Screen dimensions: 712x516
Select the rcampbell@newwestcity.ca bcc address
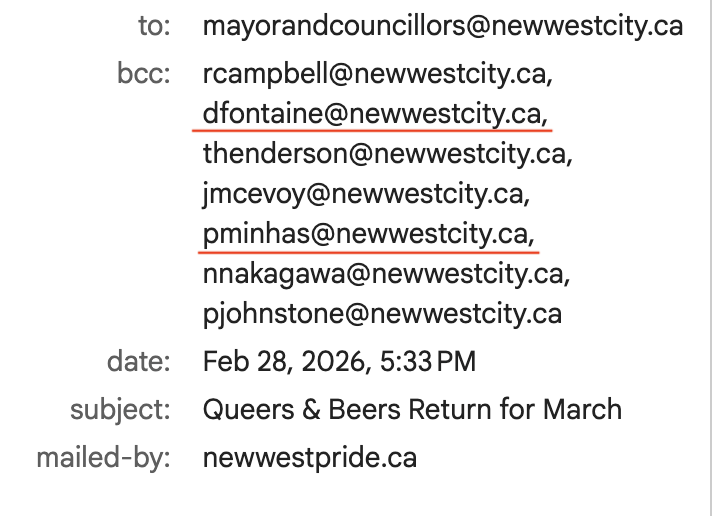378,74
